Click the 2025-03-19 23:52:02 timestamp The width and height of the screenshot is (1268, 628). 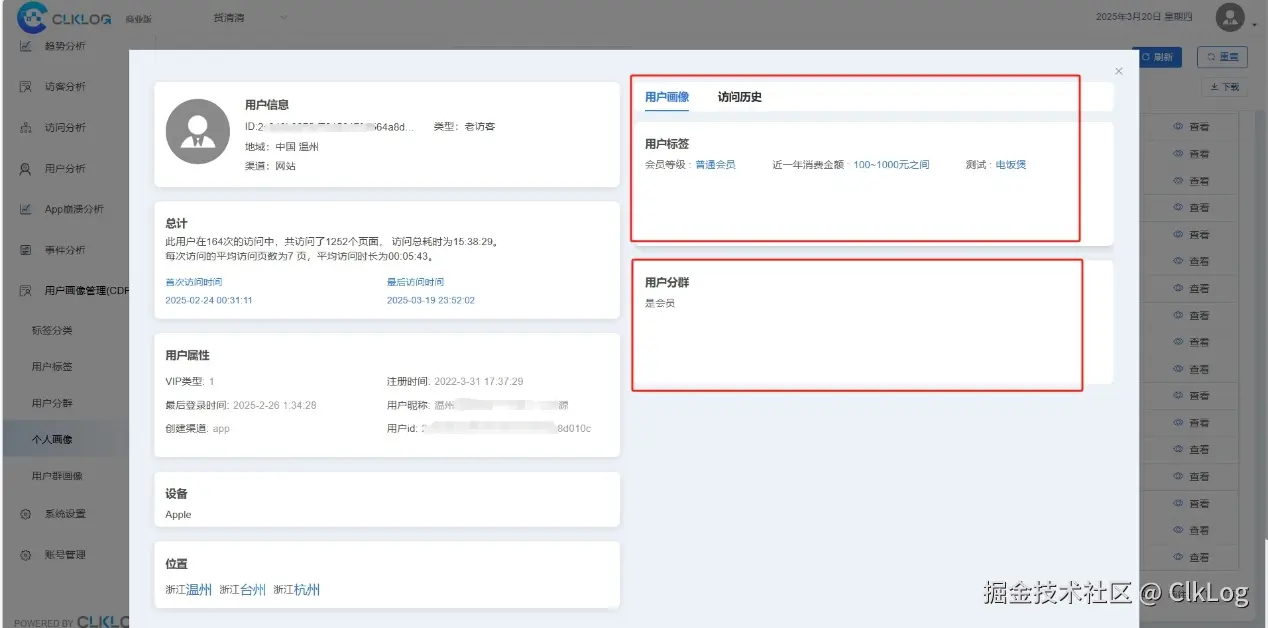tap(431, 300)
